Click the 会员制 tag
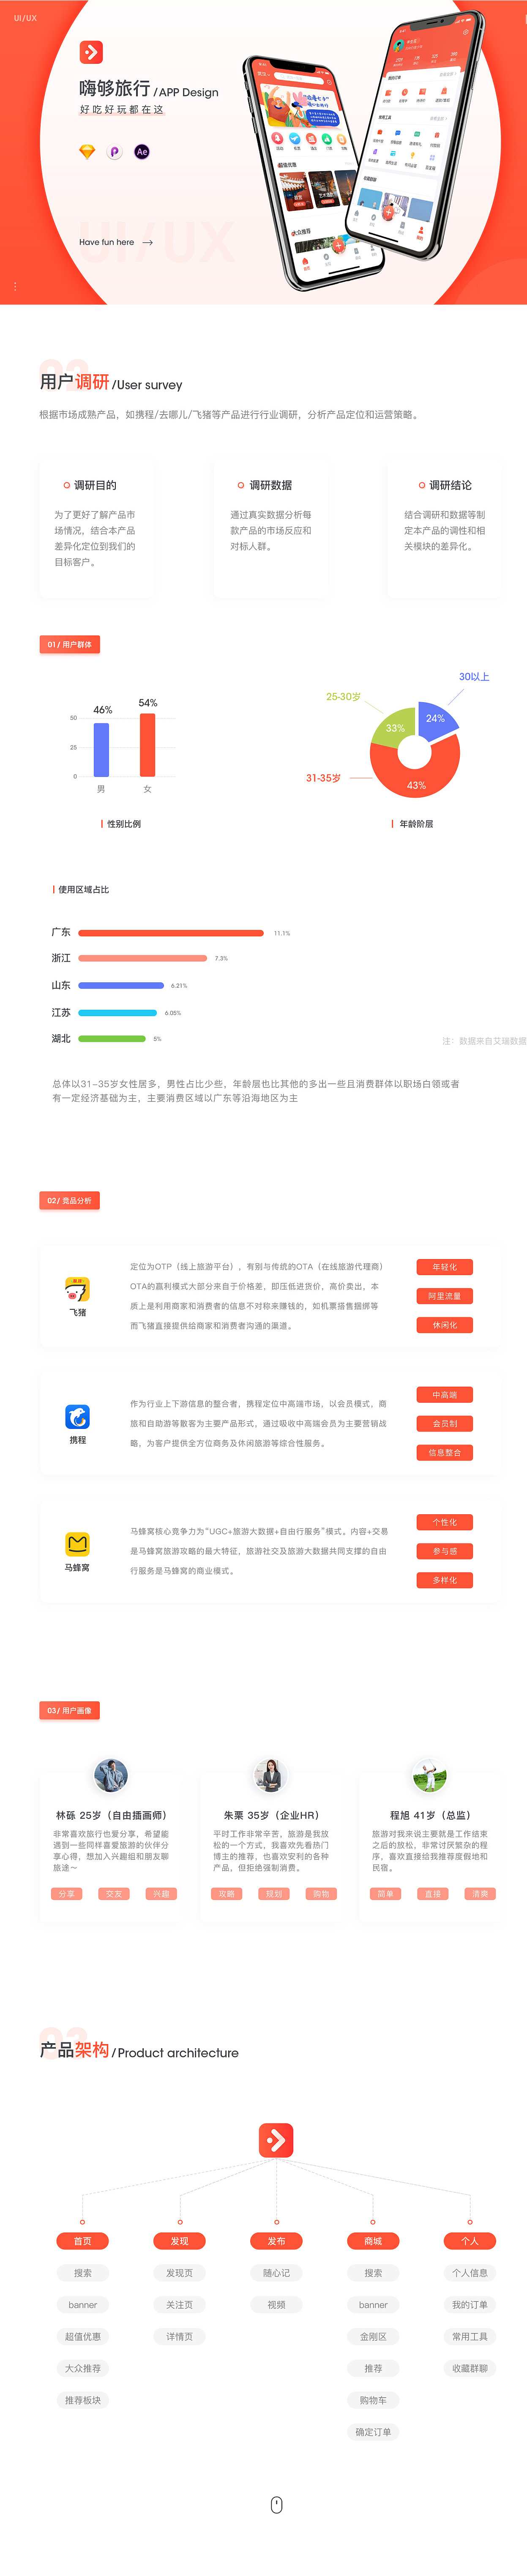 (x=445, y=1423)
